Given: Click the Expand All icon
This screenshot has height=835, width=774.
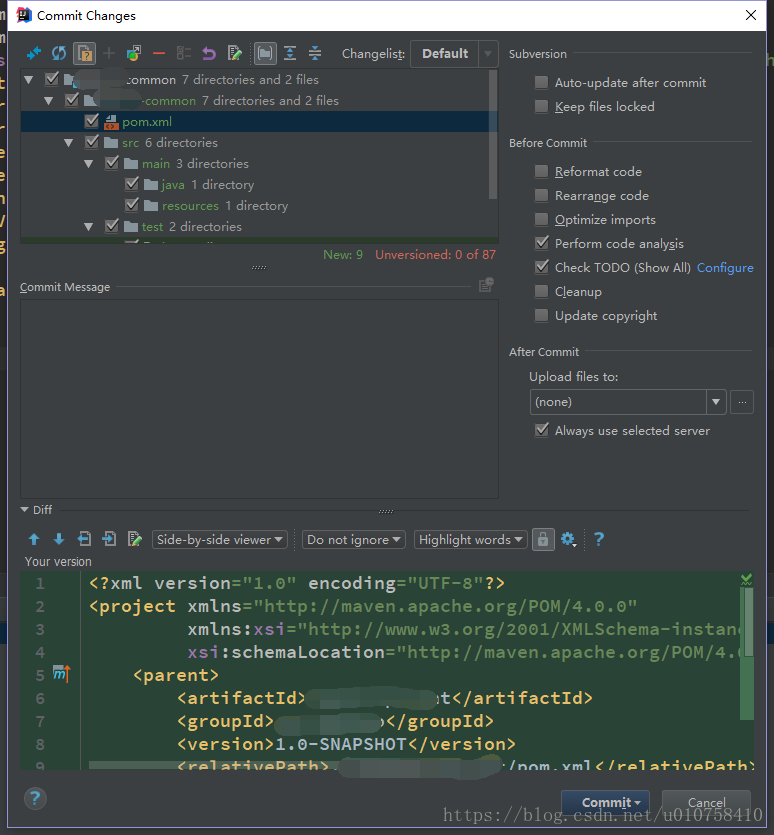Looking at the screenshot, I should click(290, 53).
